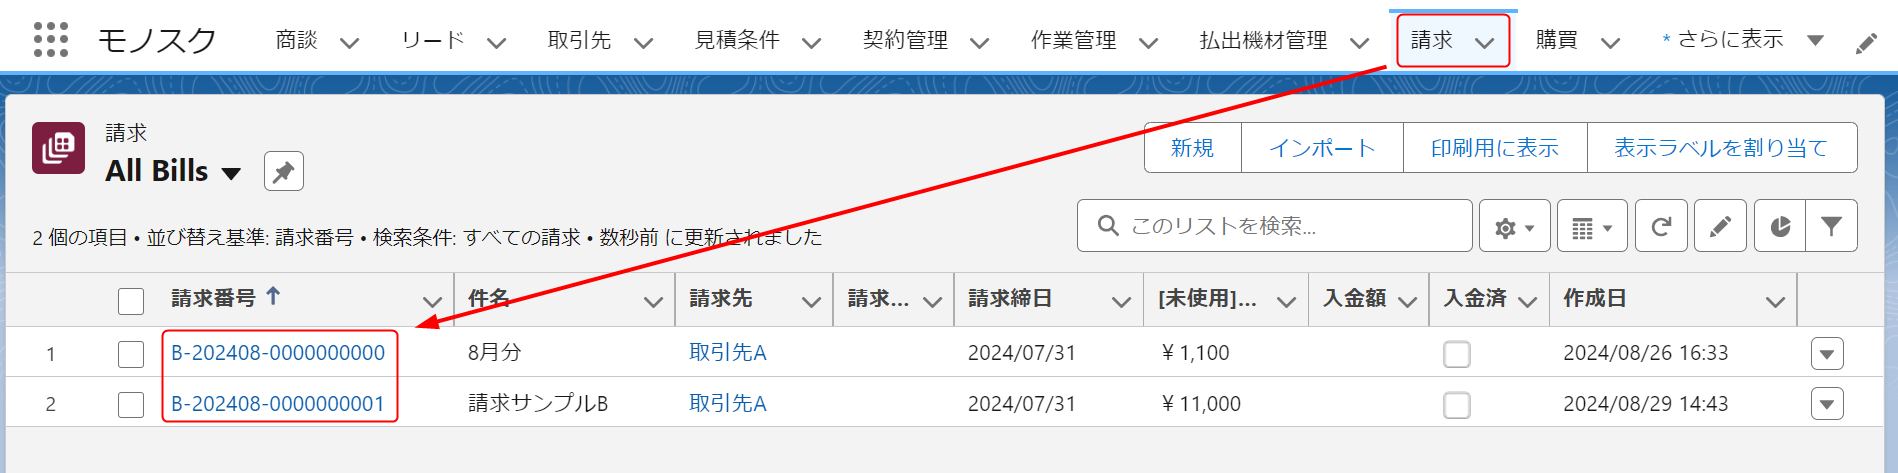1898x473 pixels.
Task: Show the charts panel icon
Action: coord(1780,227)
